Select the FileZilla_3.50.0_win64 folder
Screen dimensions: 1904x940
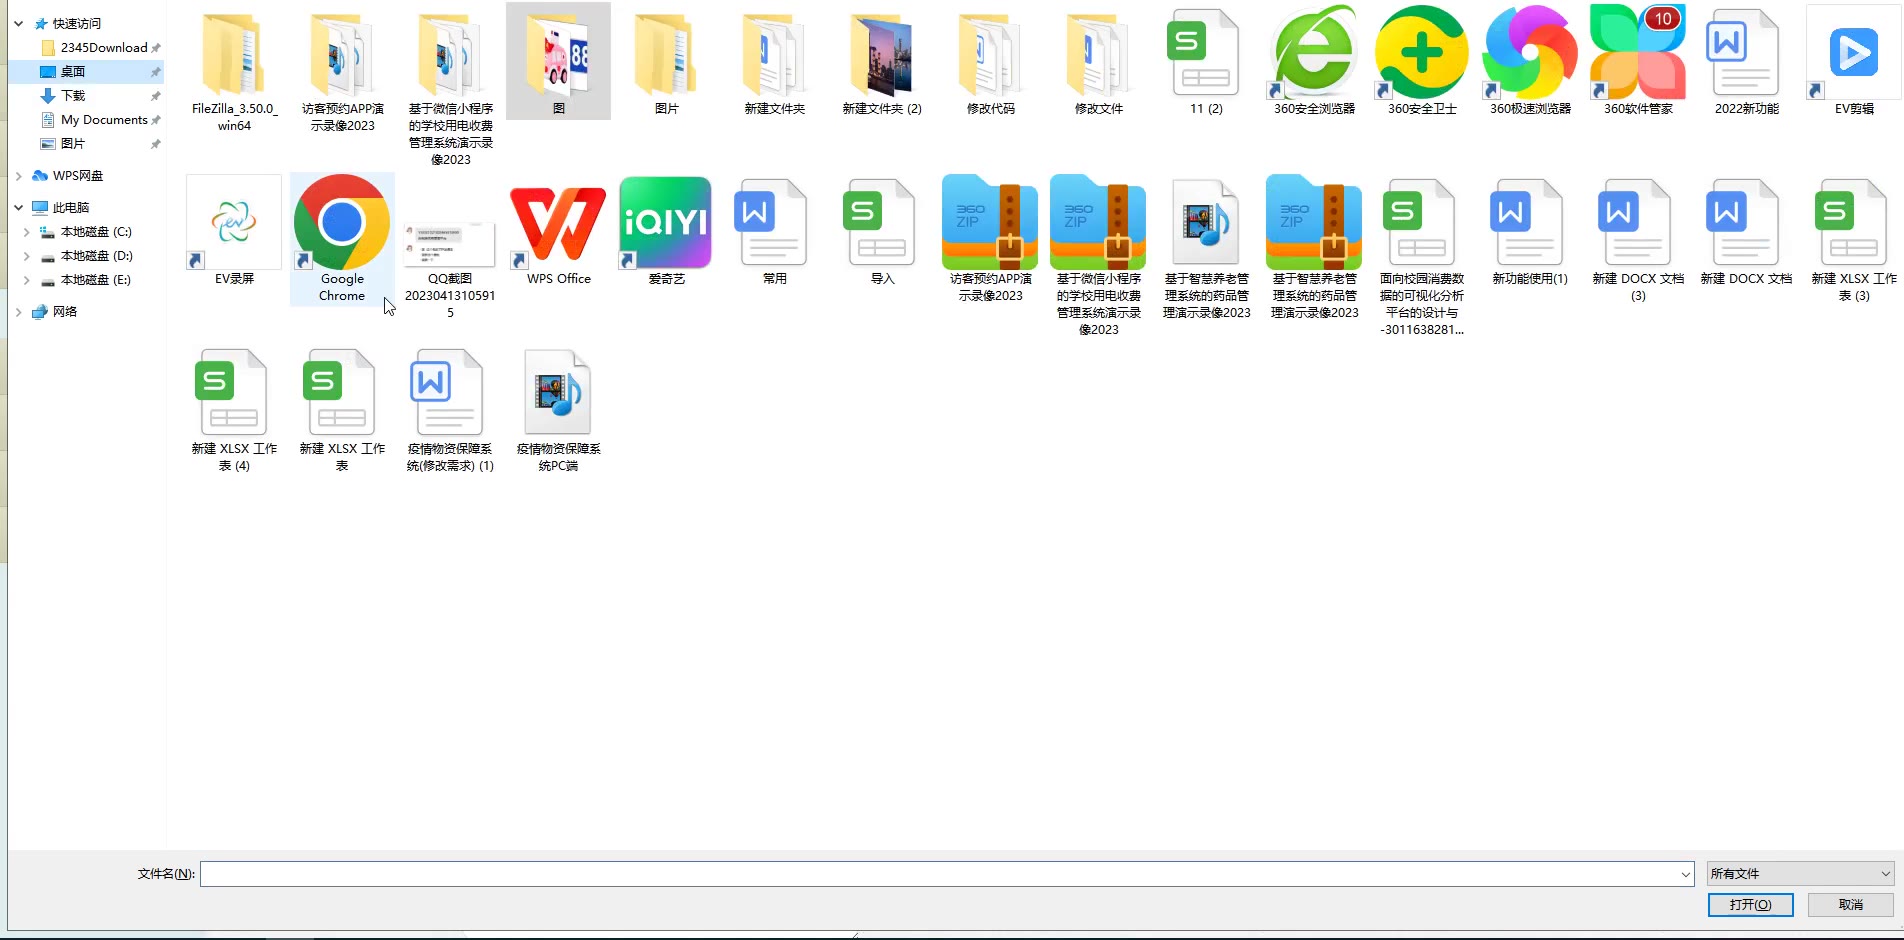pyautogui.click(x=234, y=70)
